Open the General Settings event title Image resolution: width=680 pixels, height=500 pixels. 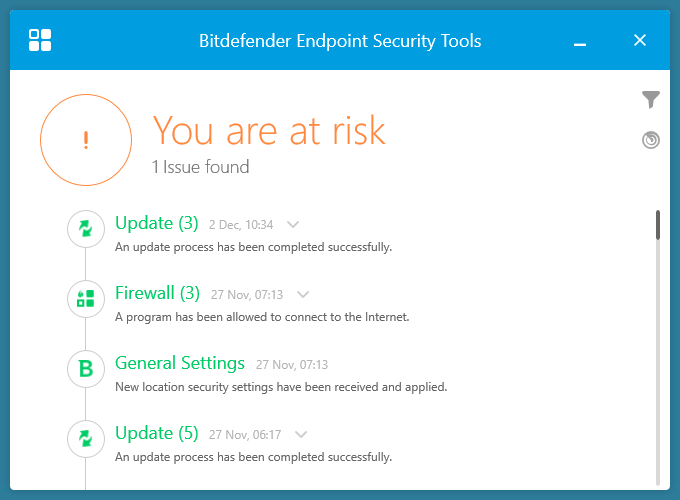click(180, 363)
